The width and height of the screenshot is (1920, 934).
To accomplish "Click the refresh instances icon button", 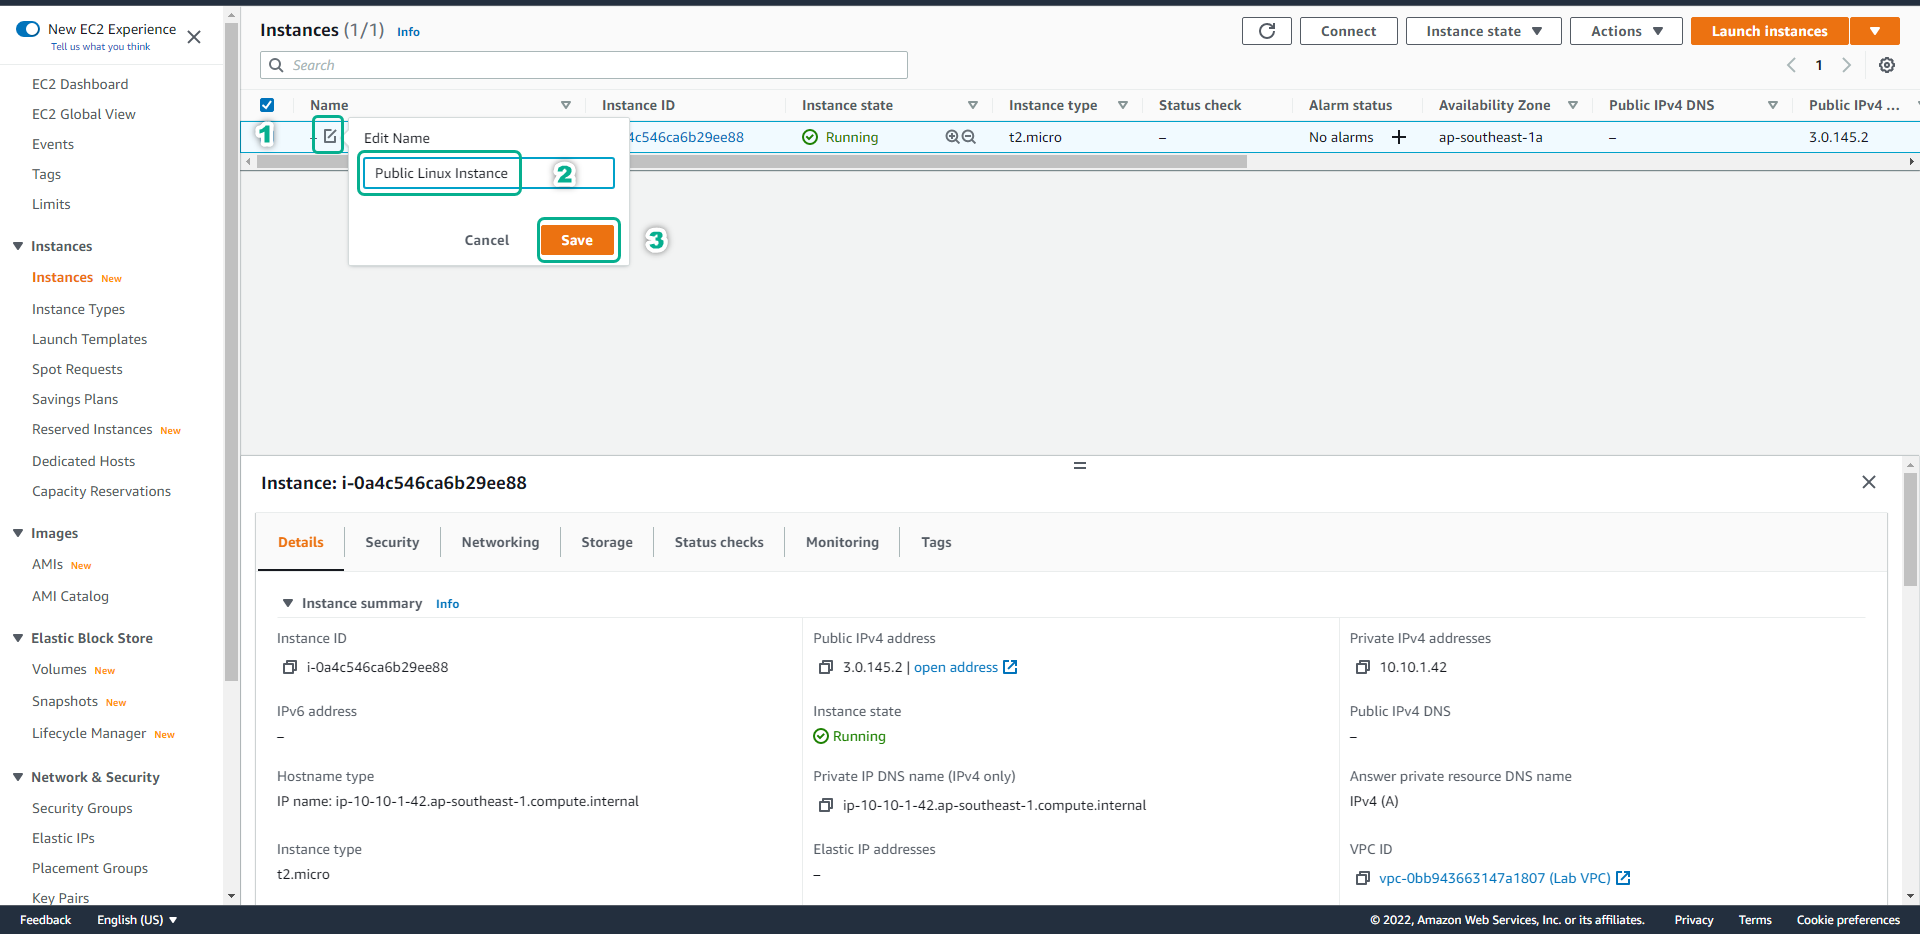I will point(1266,31).
